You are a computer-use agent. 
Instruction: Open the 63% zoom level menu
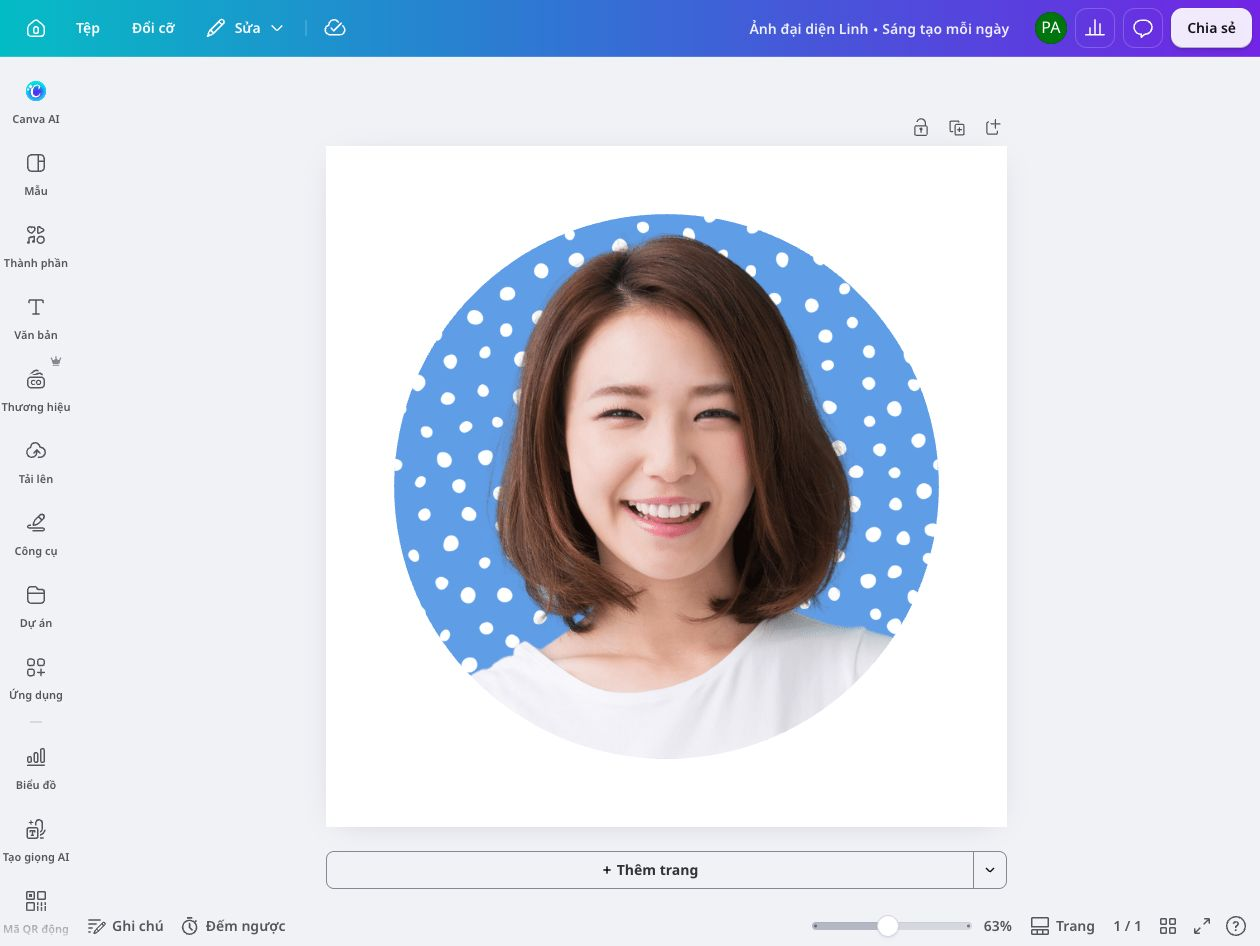pos(998,926)
